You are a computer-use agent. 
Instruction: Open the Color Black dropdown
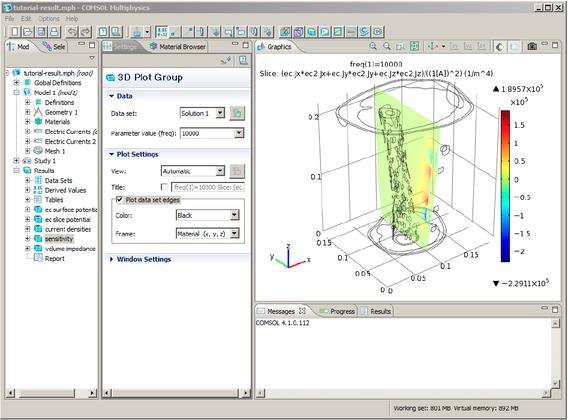click(x=234, y=215)
